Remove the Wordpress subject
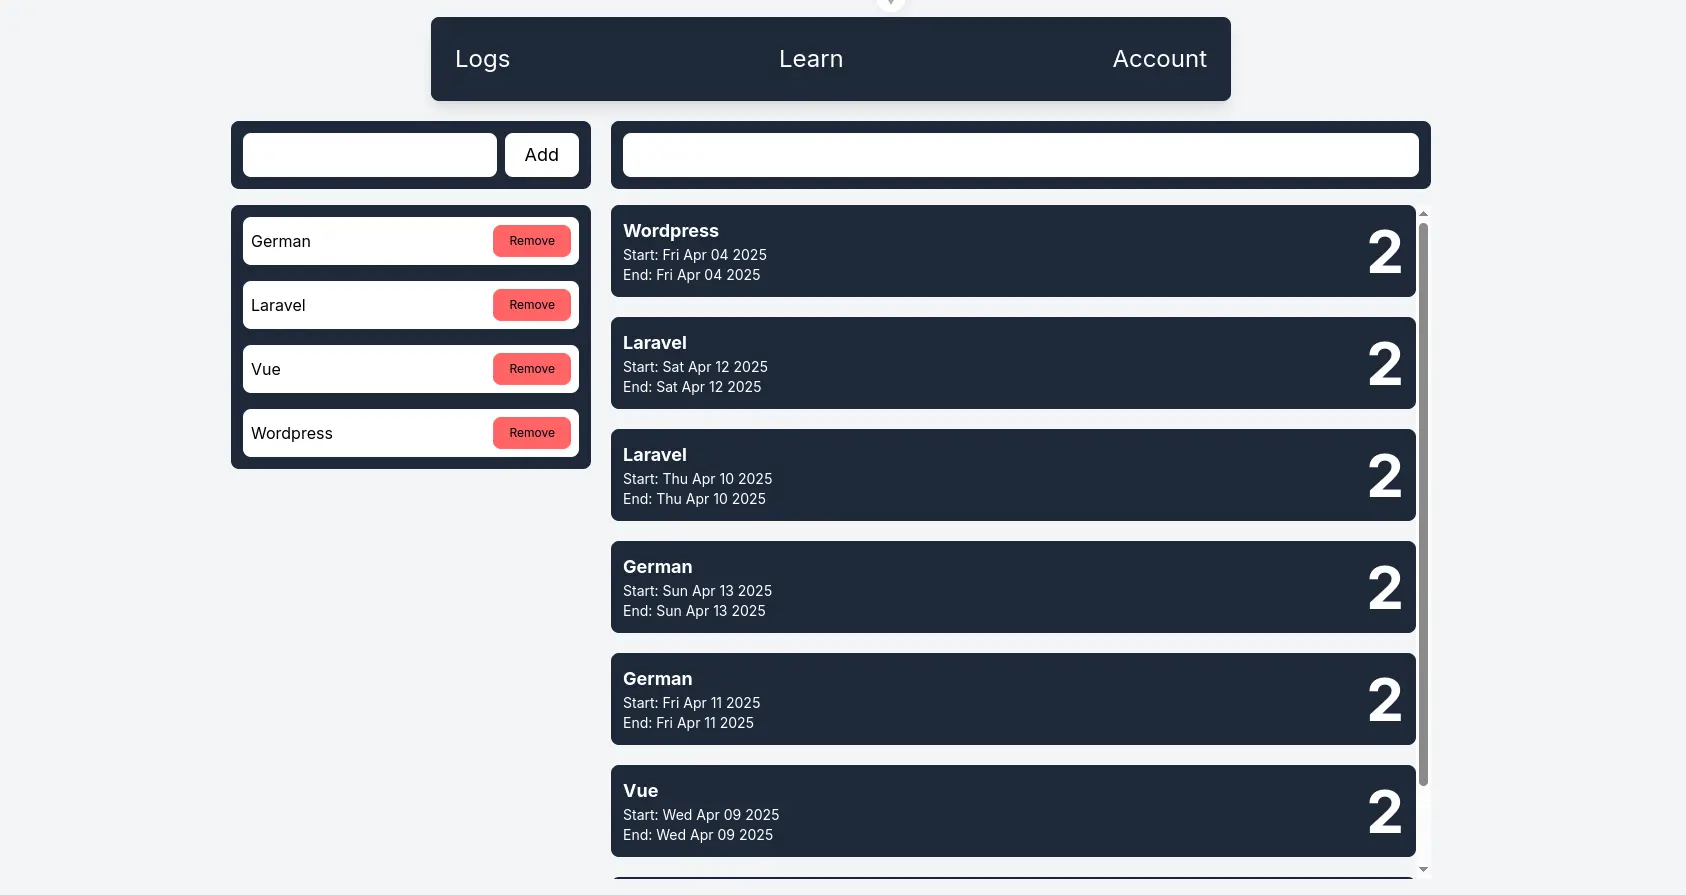This screenshot has height=895, width=1686. click(532, 433)
